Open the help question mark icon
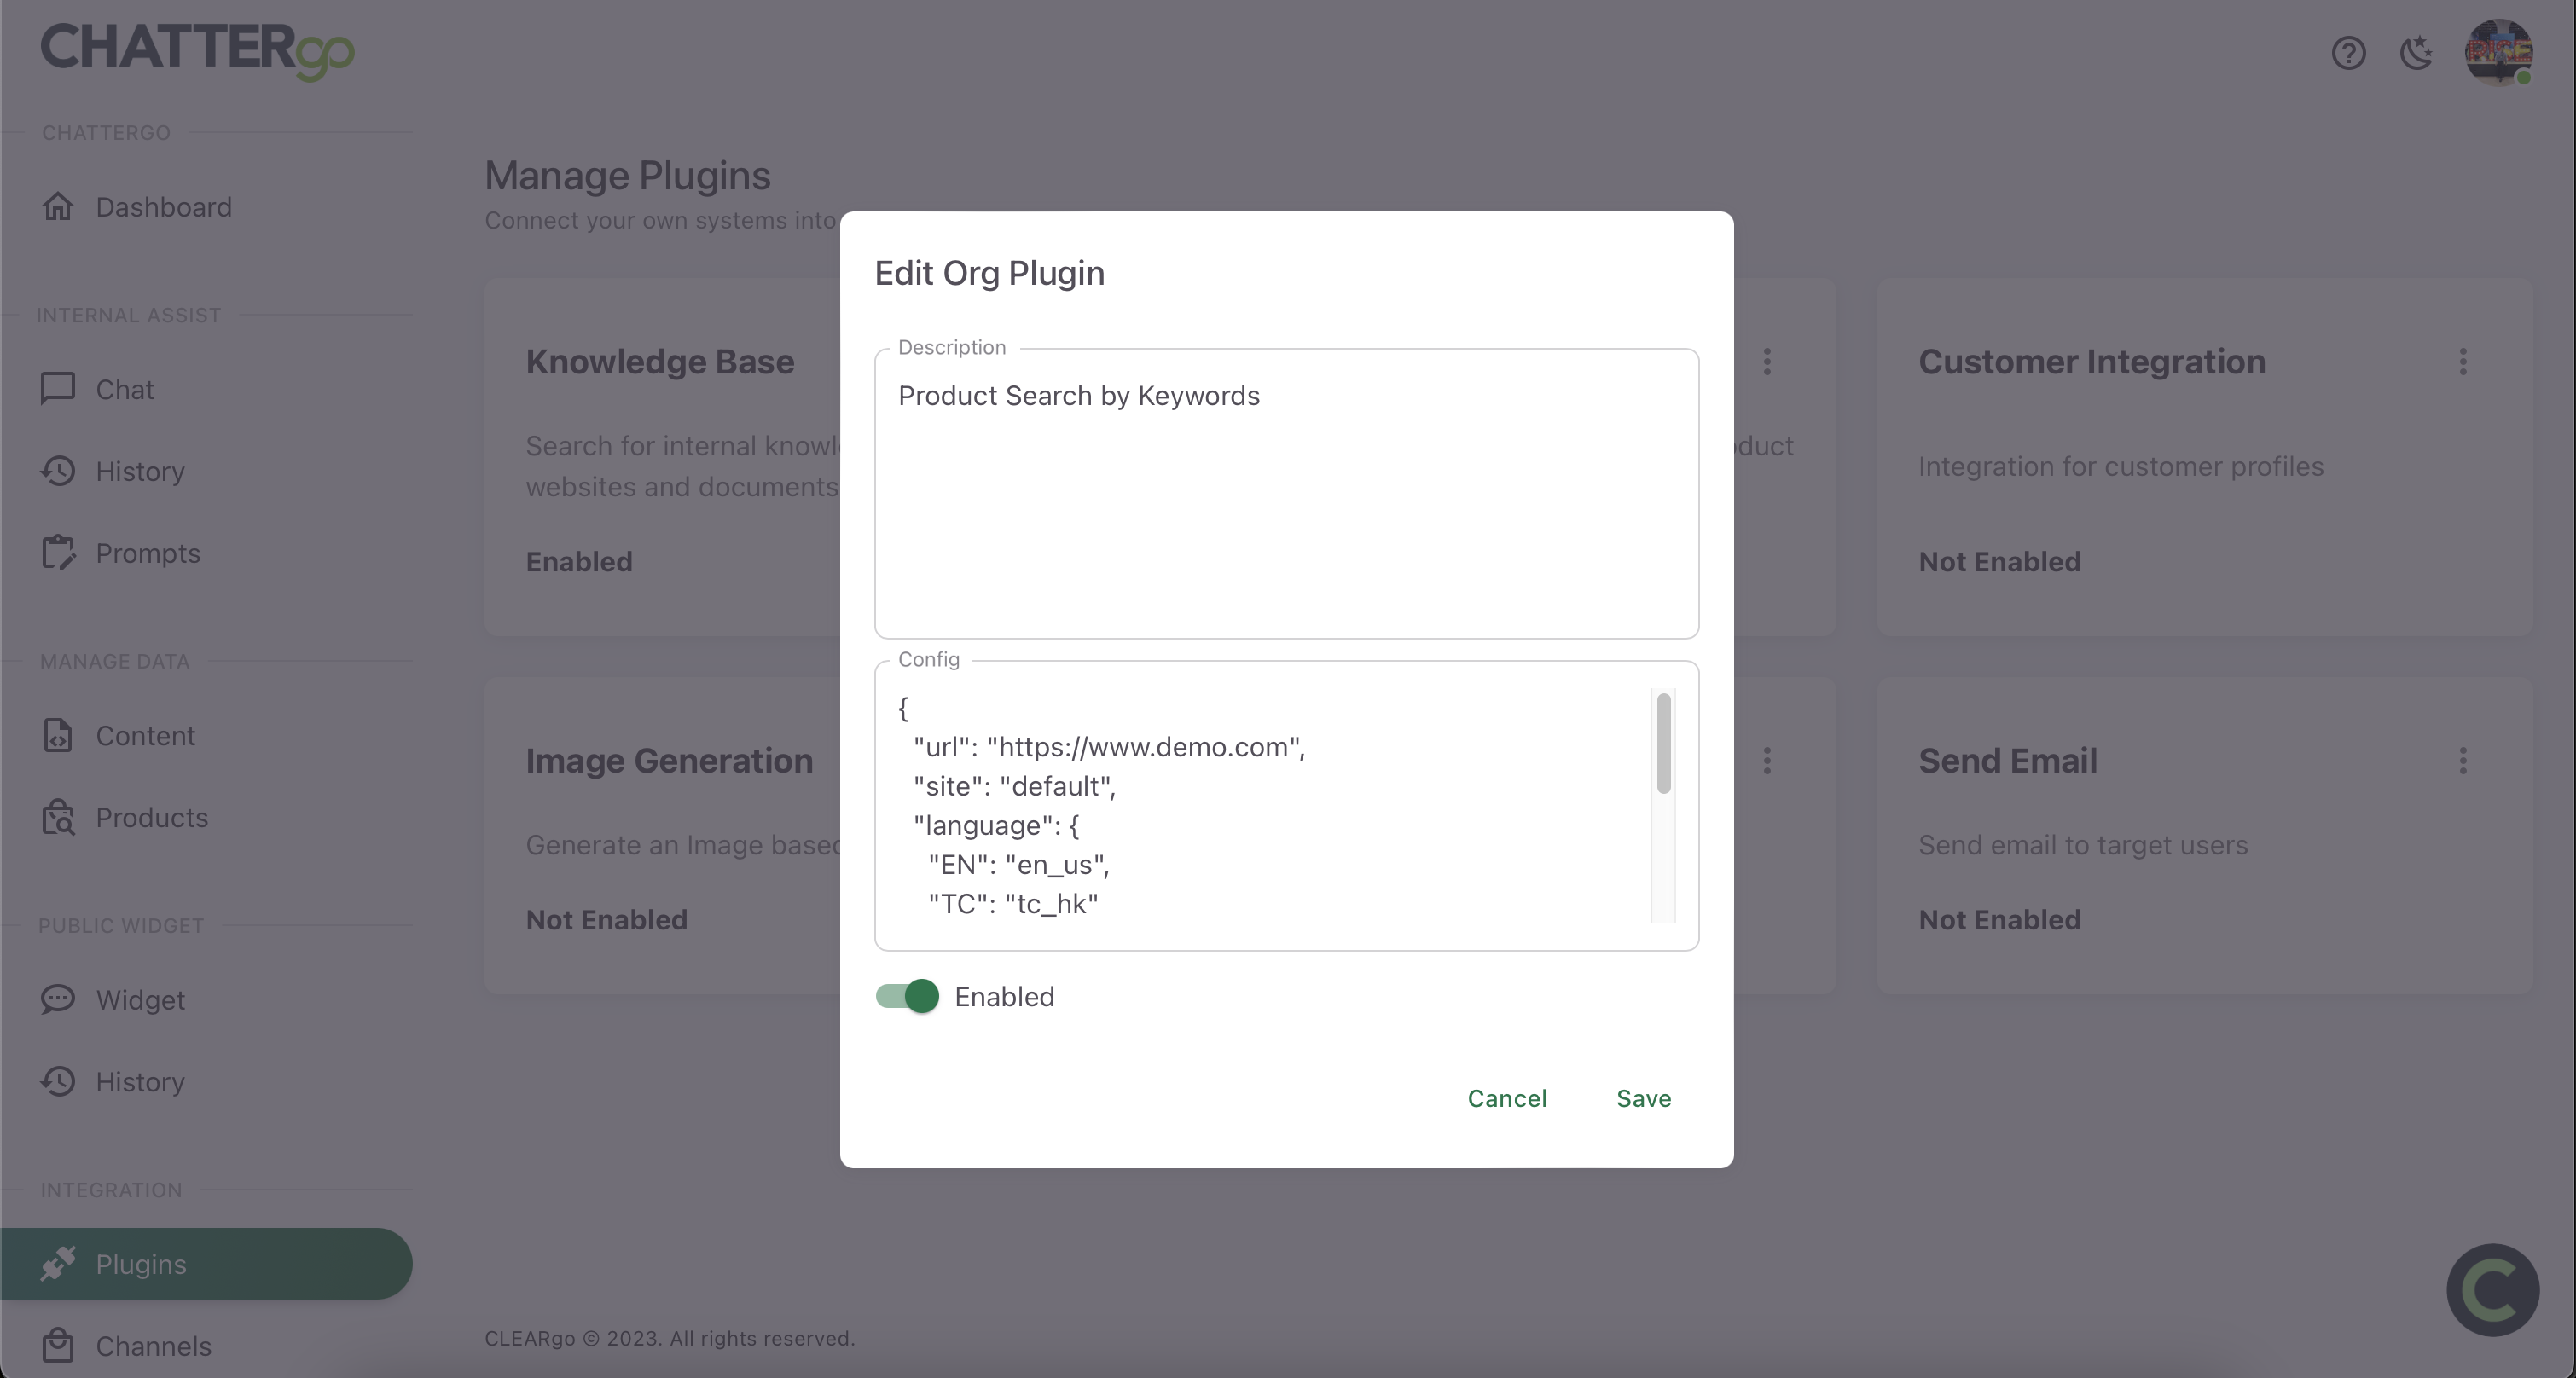Image resolution: width=2576 pixels, height=1378 pixels. point(2348,52)
